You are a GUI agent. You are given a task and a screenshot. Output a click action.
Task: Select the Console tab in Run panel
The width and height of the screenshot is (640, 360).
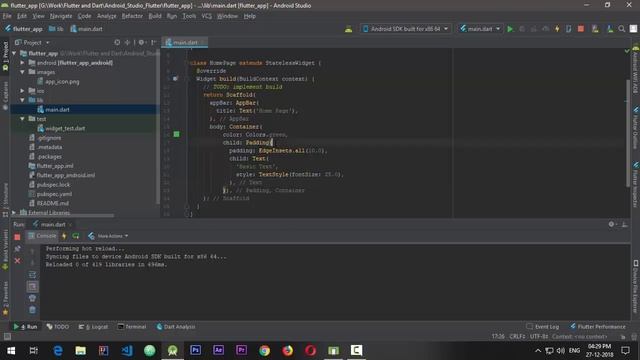coord(42,236)
